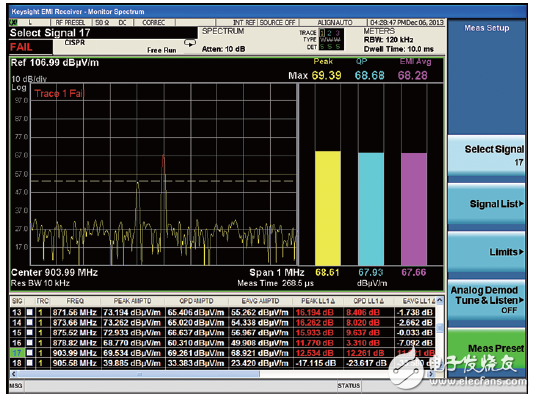Toggle checkbox for signal 16 row
536x398 pixels.
[x=30, y=343]
